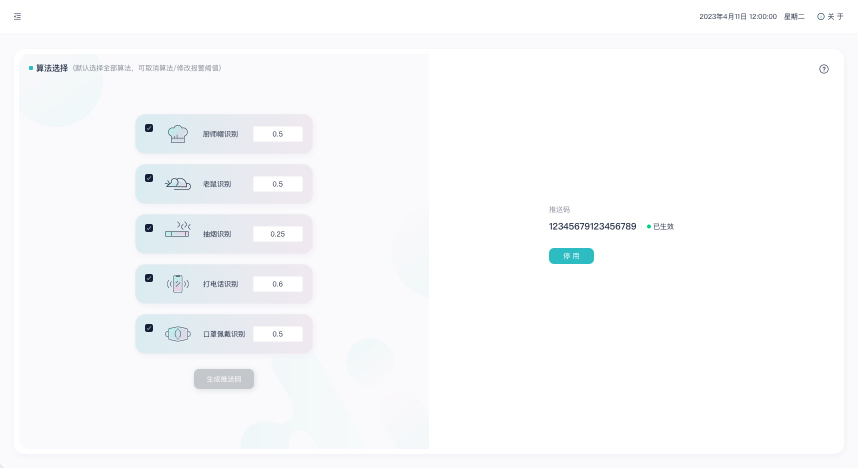Click the 星期二 weekday text
The height and width of the screenshot is (468, 858).
794,16
